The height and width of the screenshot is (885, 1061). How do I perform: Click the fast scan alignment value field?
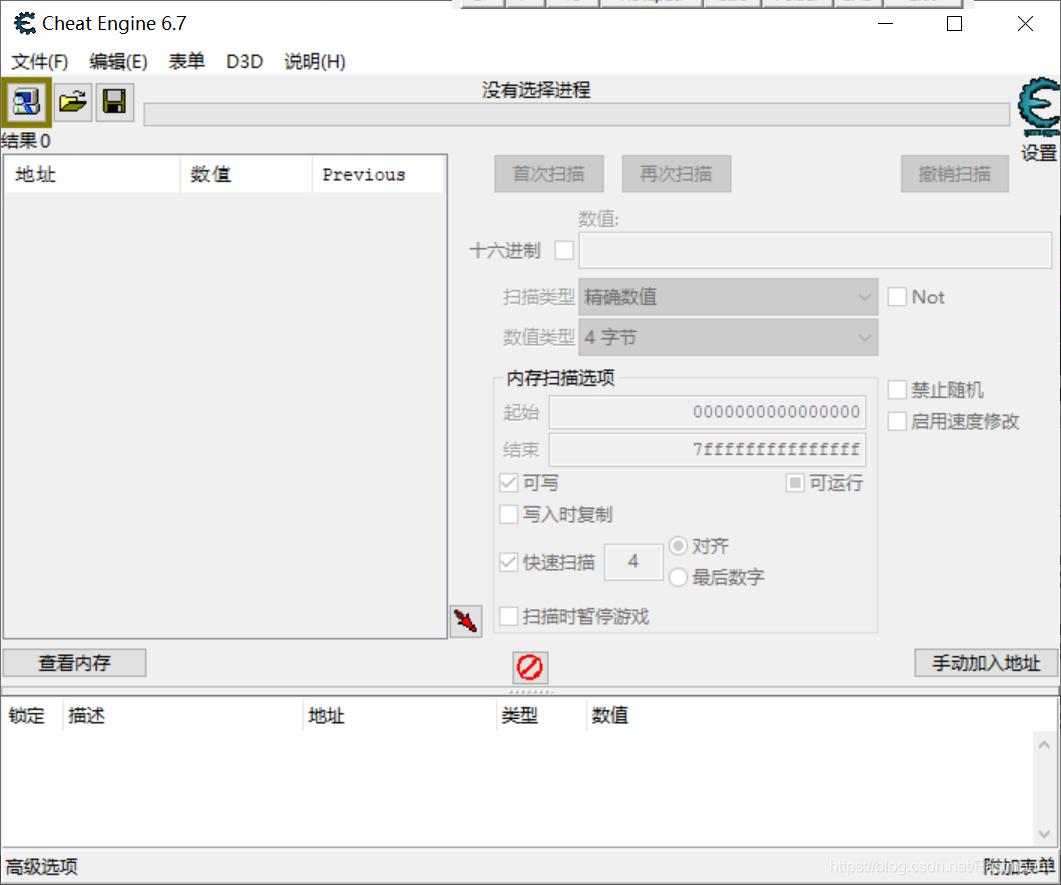[633, 562]
